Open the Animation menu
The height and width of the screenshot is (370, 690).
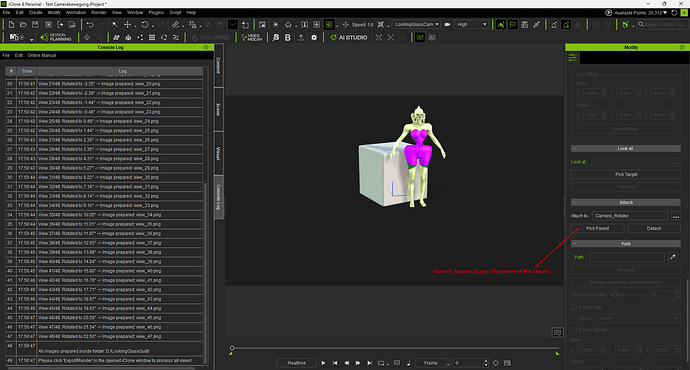[76, 13]
